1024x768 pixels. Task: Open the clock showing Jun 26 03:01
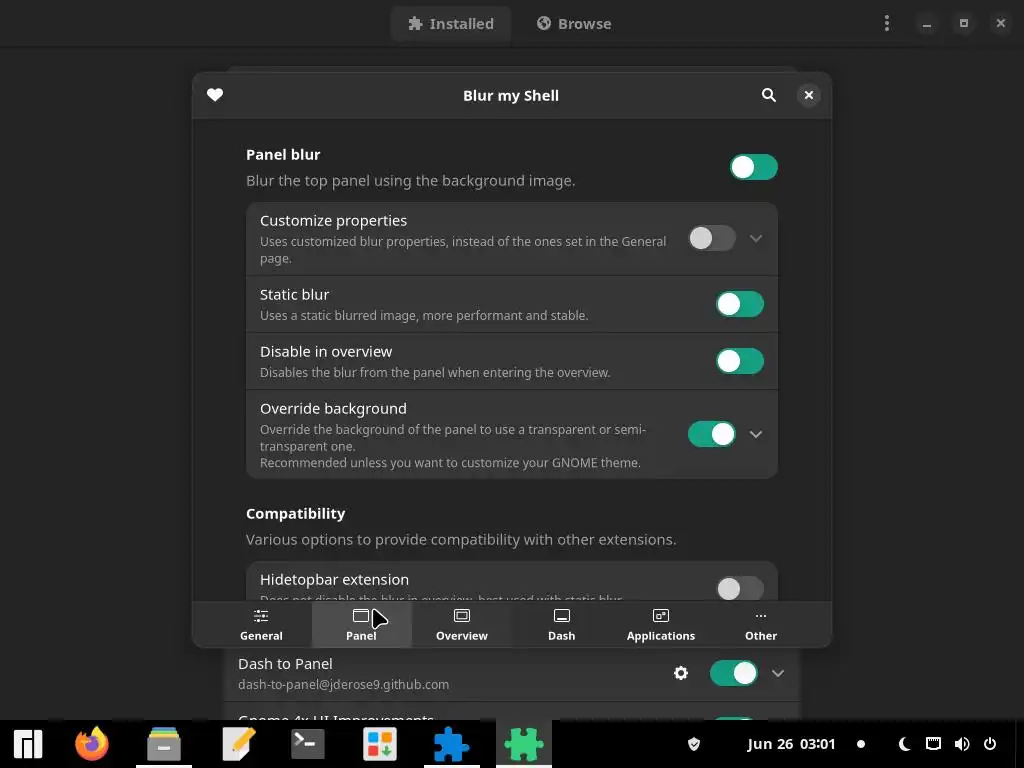tap(791, 744)
